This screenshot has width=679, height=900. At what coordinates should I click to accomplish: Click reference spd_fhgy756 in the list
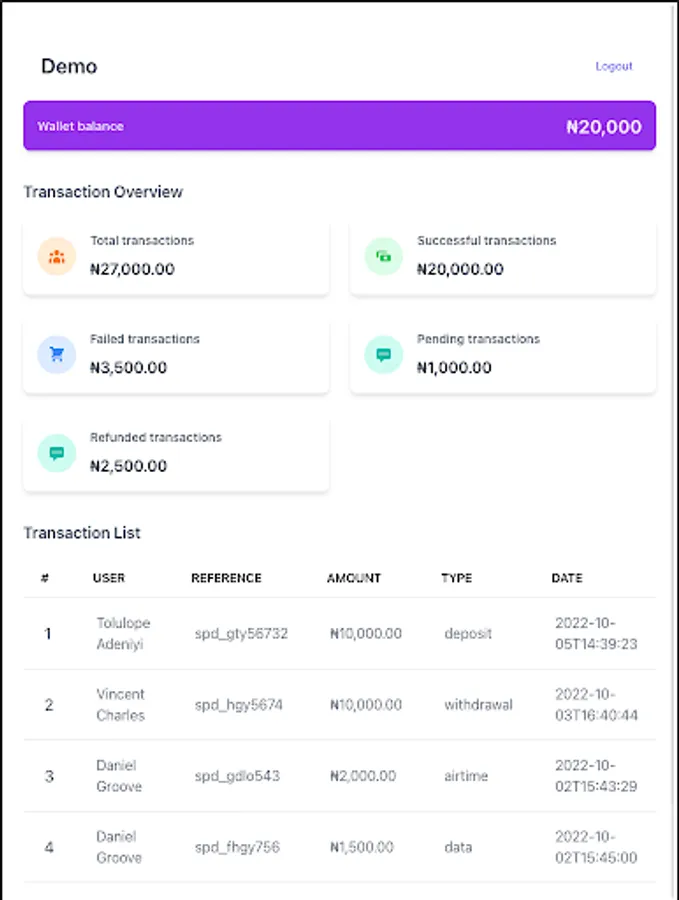pyautogui.click(x=237, y=847)
